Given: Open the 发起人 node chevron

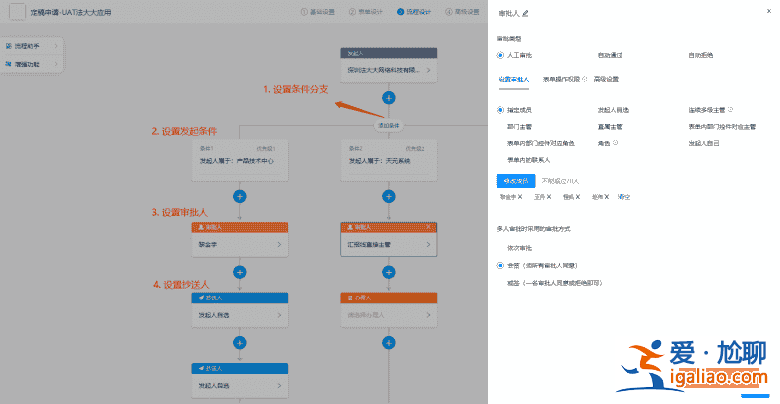Looking at the screenshot, I should point(428,70).
